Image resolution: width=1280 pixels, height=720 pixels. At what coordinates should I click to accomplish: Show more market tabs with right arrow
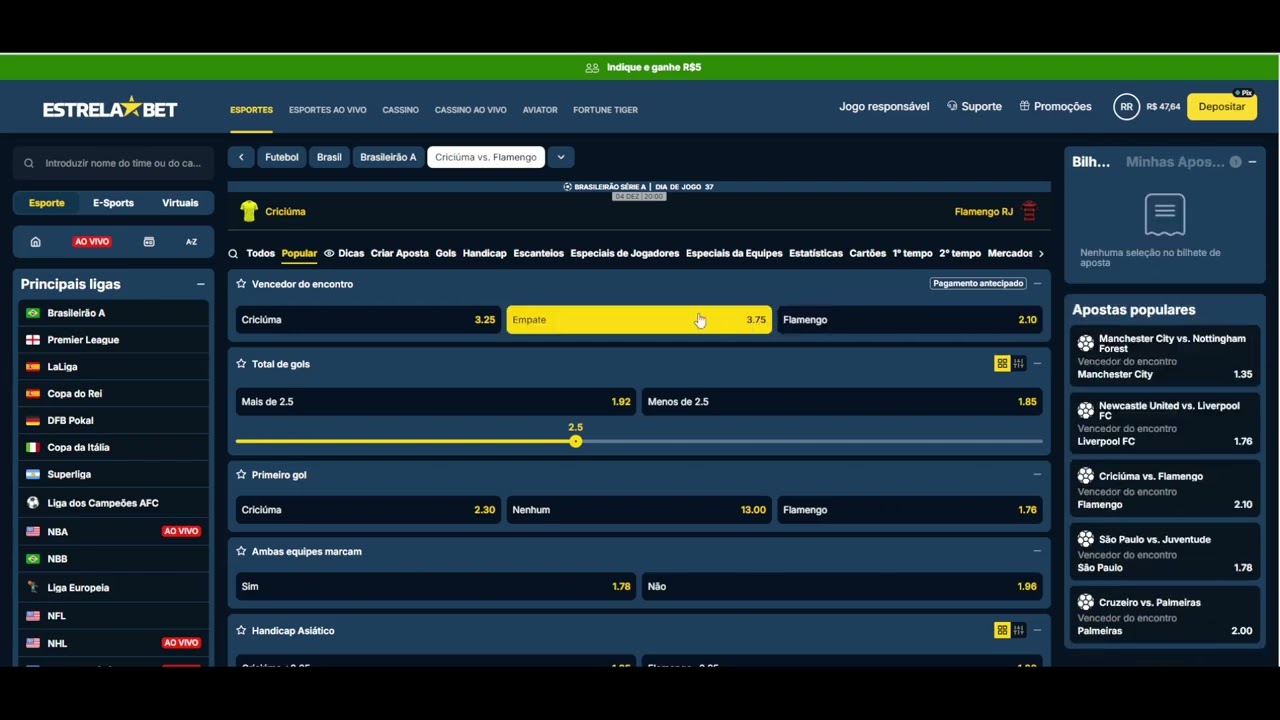pos(1041,254)
